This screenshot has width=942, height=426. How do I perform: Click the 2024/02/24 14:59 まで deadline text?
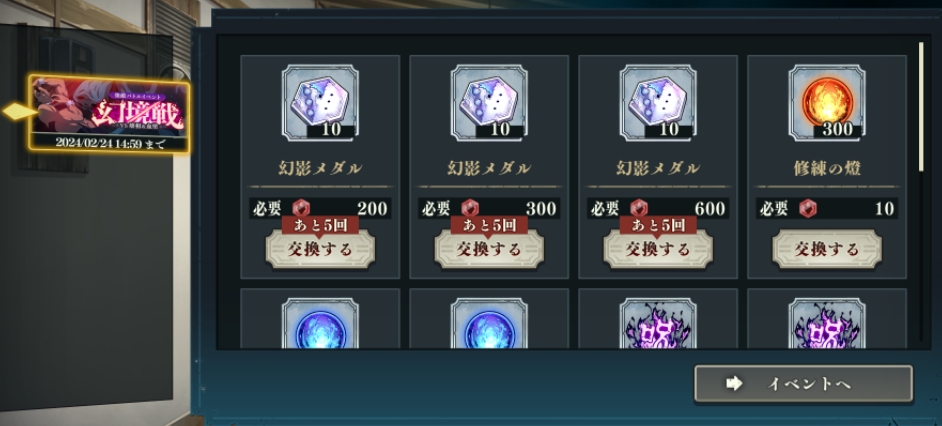point(110,144)
